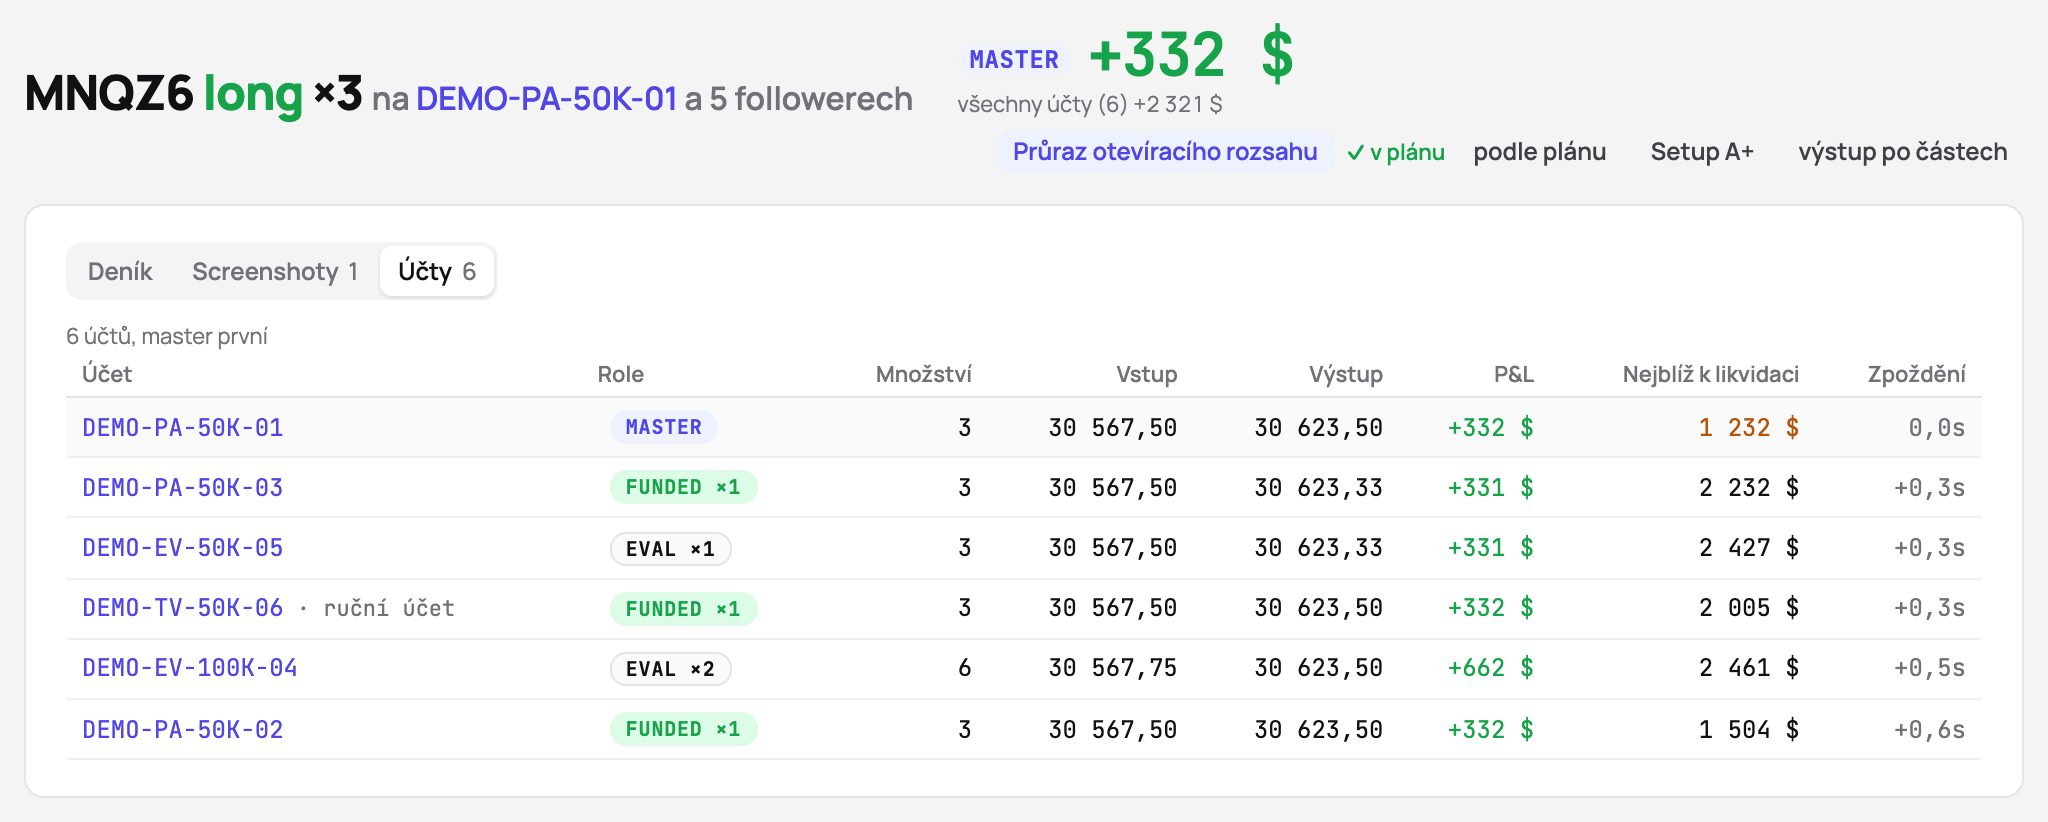
Task: Click the EVAL ×2 badge
Action: click(x=671, y=669)
